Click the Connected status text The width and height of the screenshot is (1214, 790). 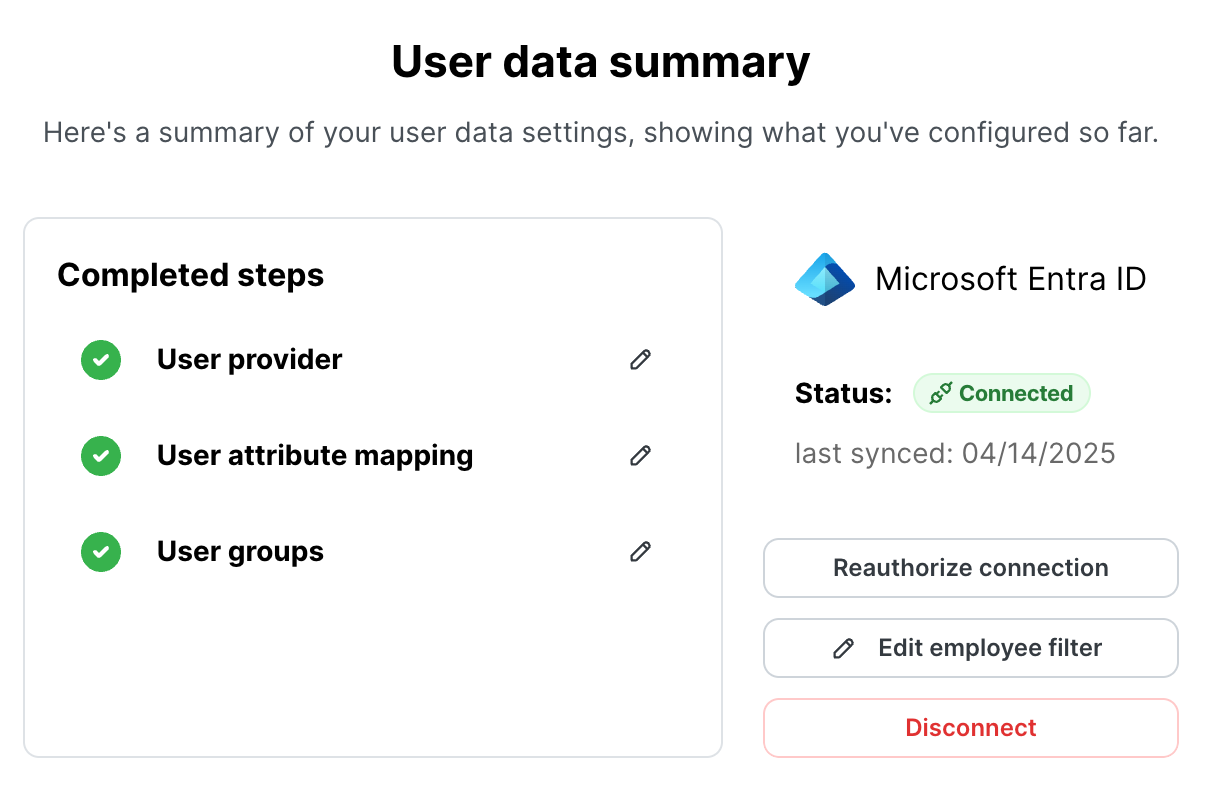tap(1015, 394)
